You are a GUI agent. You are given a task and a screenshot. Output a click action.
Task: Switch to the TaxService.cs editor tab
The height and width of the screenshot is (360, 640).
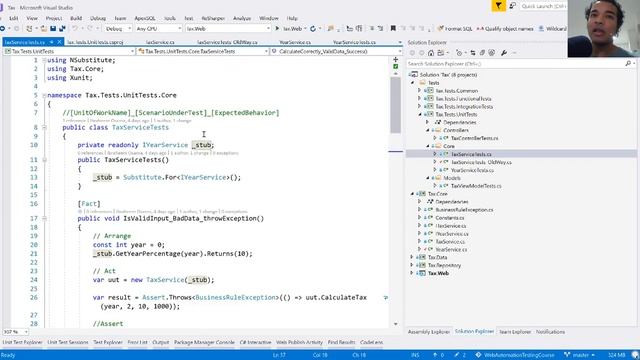point(160,42)
